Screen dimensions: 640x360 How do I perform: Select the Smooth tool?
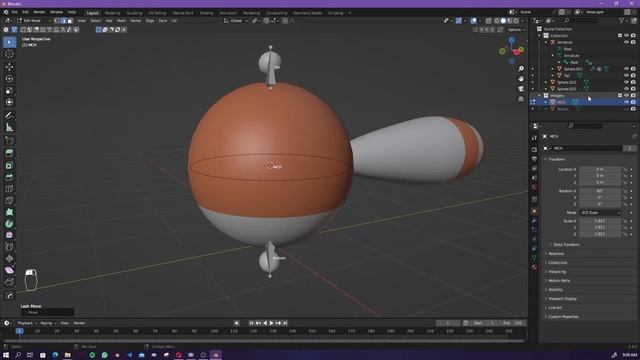(x=9, y=235)
